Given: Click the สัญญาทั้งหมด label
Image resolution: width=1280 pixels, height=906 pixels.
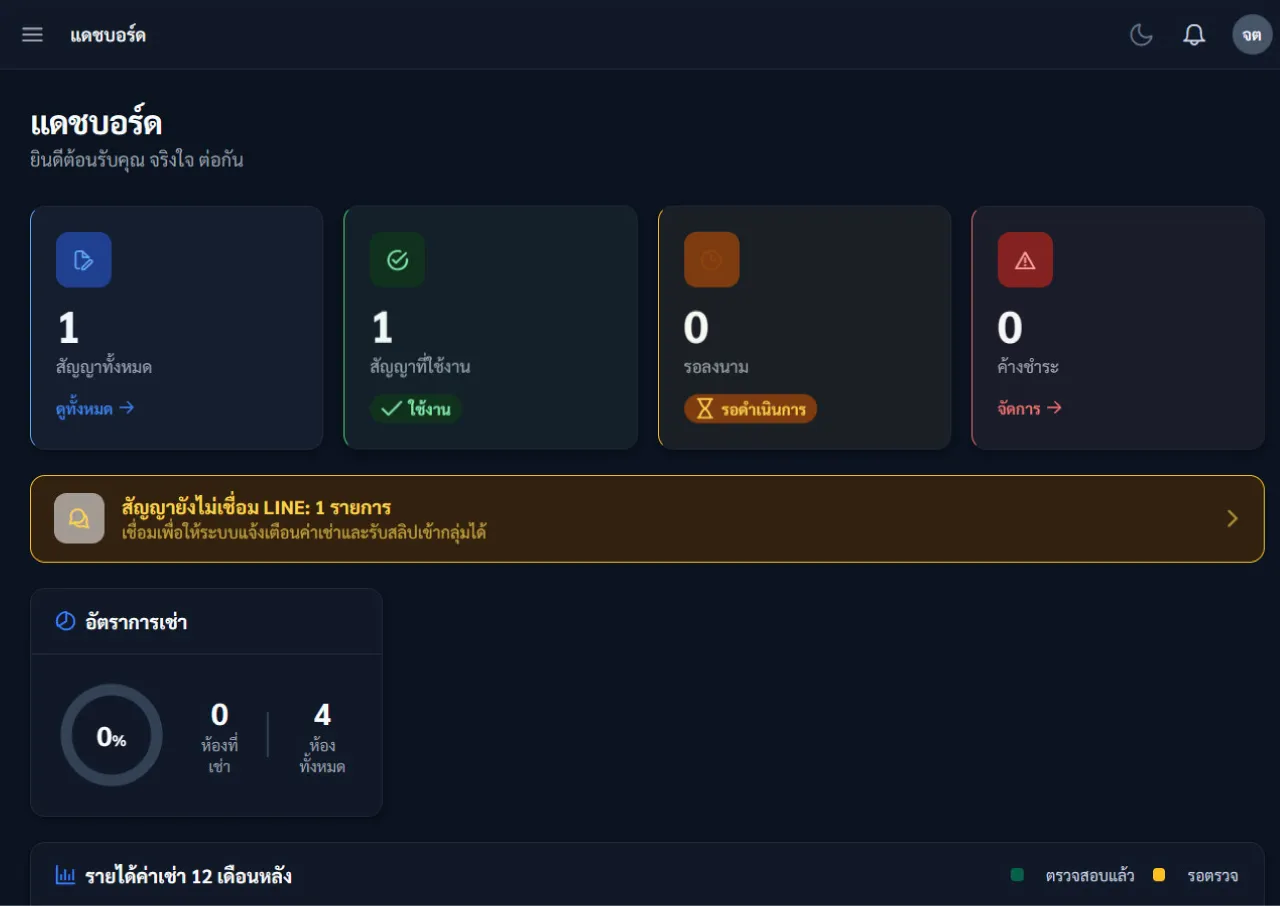Looking at the screenshot, I should coord(104,367).
